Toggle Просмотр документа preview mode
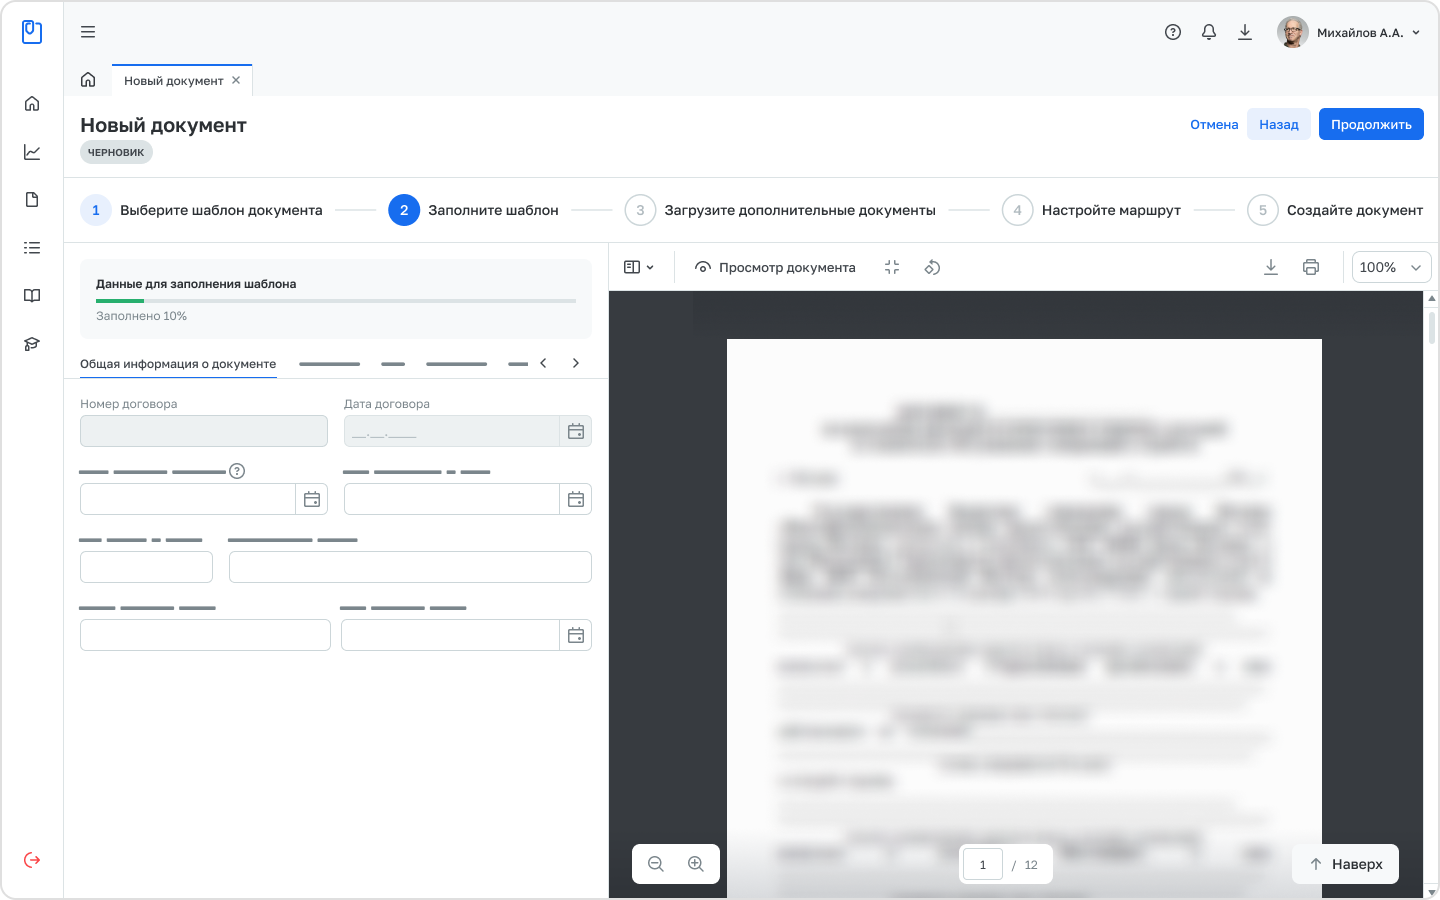The height and width of the screenshot is (900, 1440). point(775,267)
